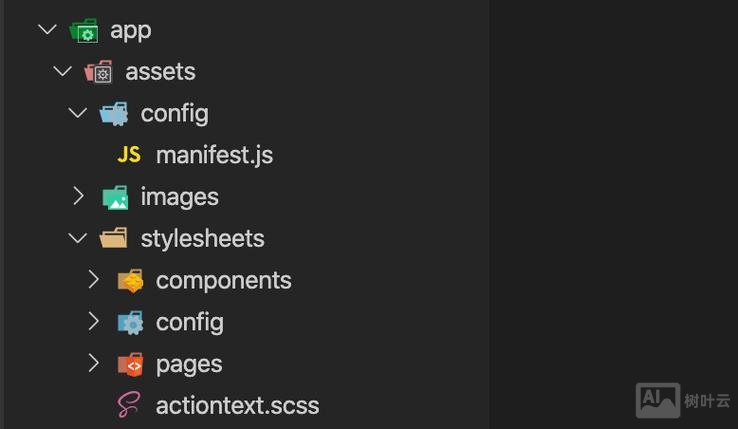Click the blue gear folder icon under stylesheets
Screen dimensions: 738x429
tap(130, 322)
